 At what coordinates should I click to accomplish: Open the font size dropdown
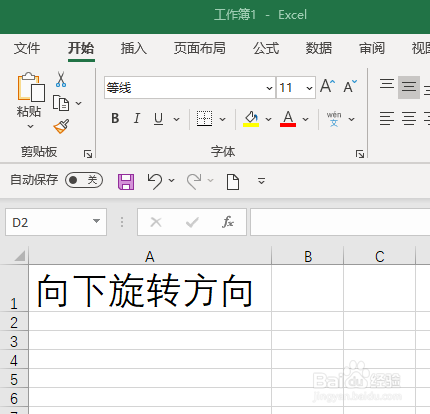click(309, 88)
